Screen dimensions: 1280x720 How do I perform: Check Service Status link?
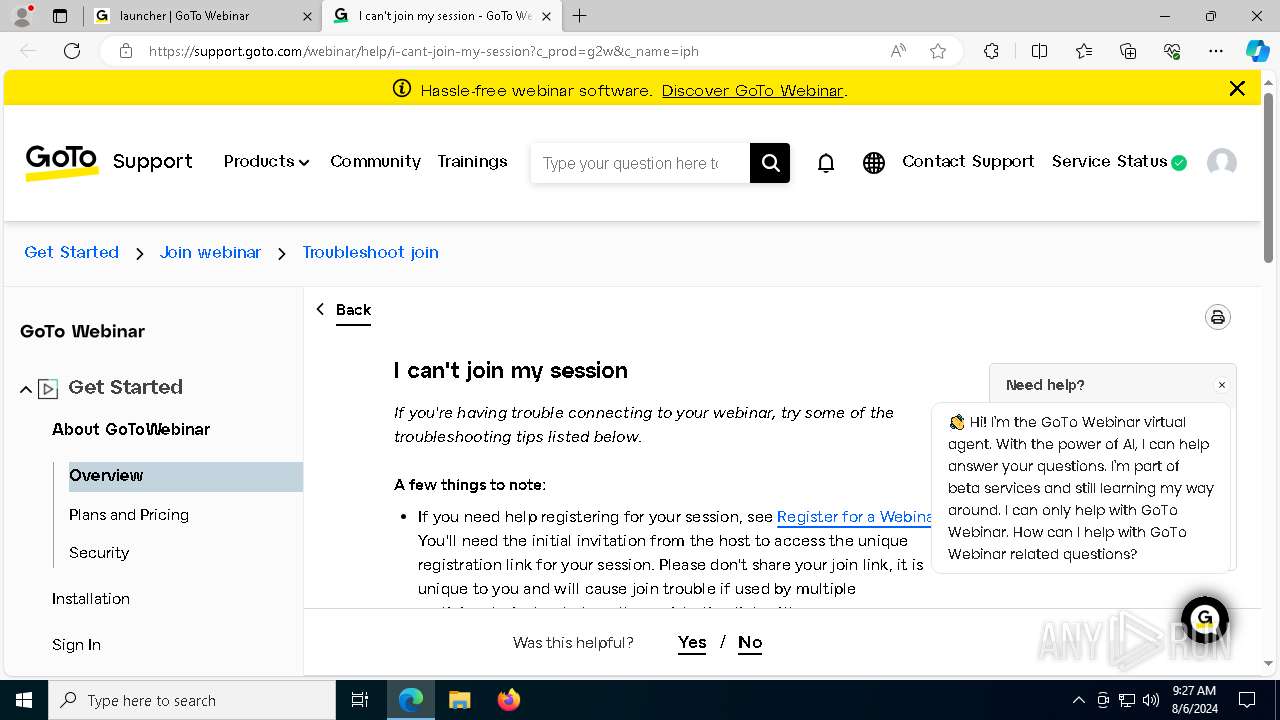pos(1119,161)
